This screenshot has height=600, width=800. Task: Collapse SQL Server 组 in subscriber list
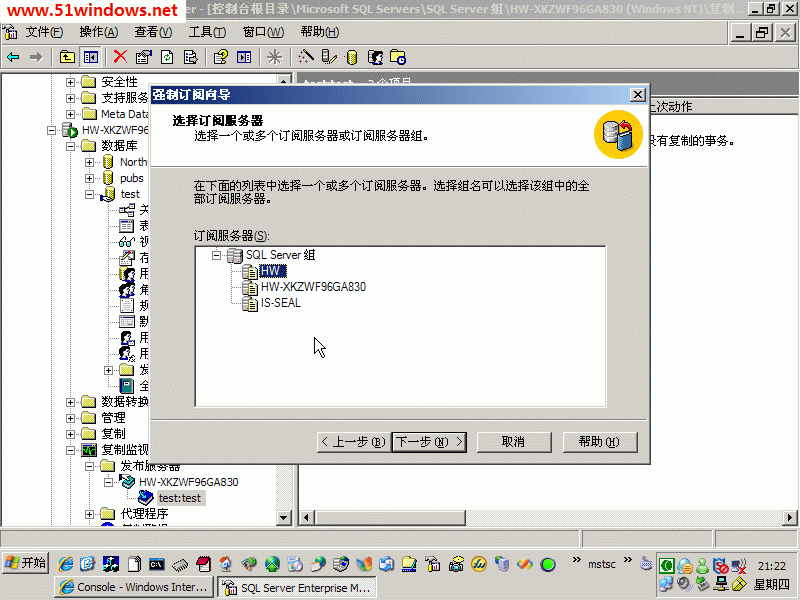pos(217,255)
